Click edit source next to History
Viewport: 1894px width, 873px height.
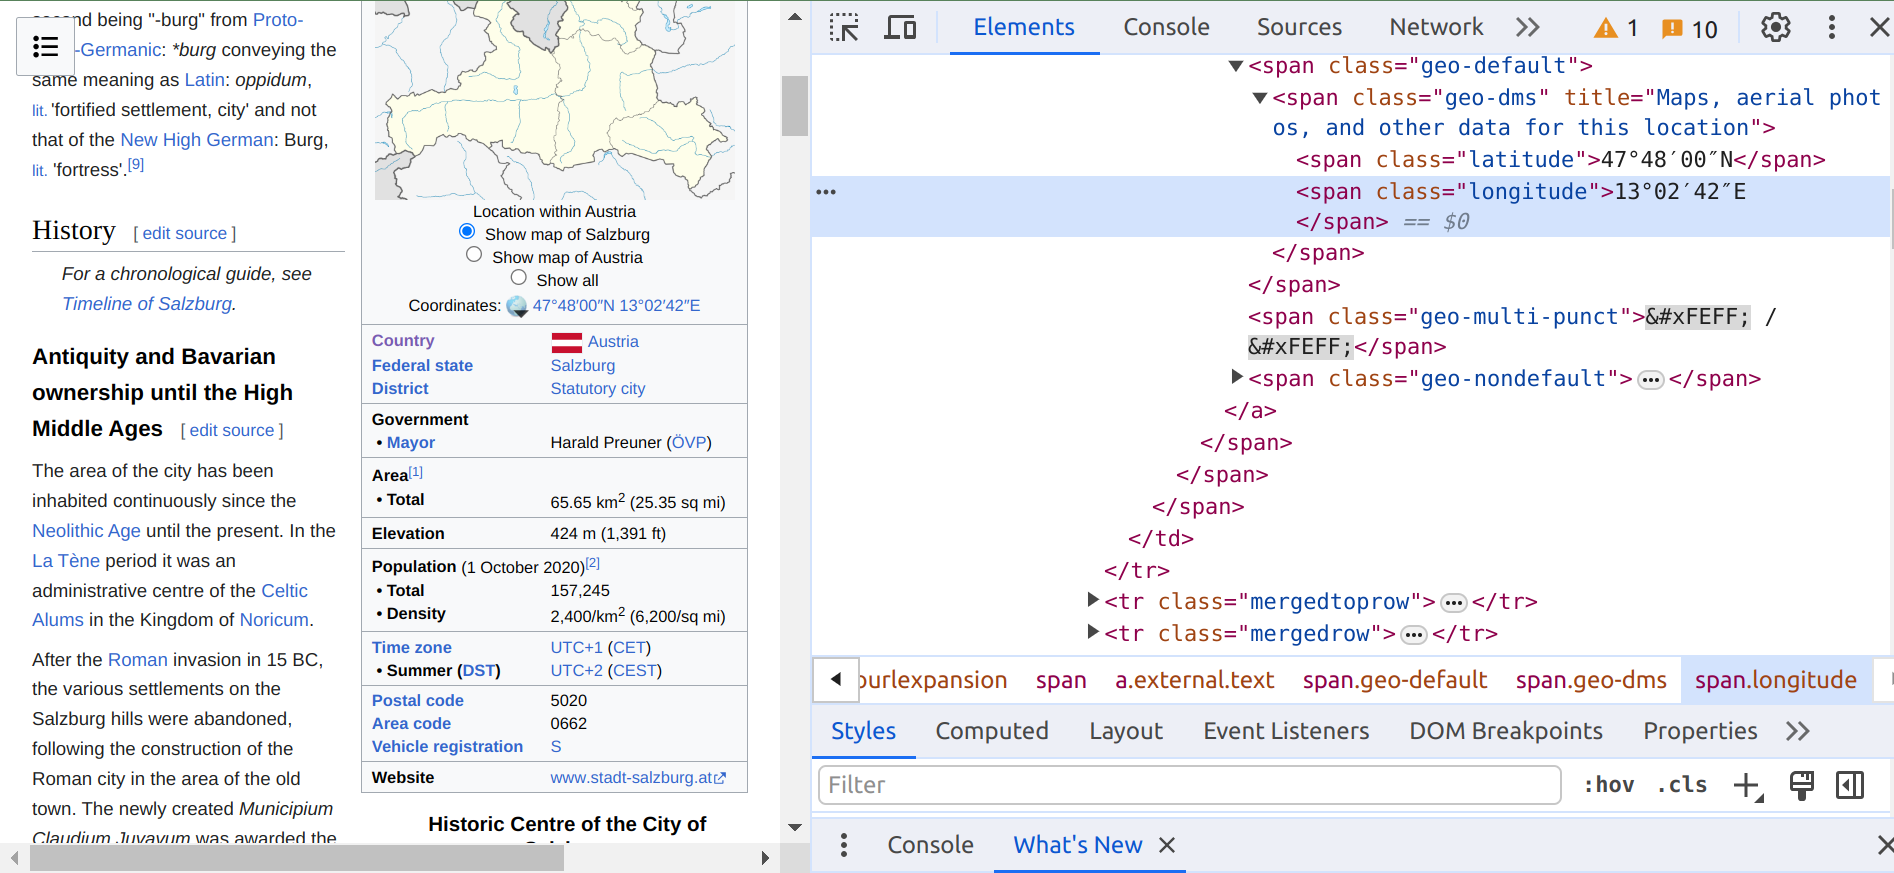[x=185, y=233]
